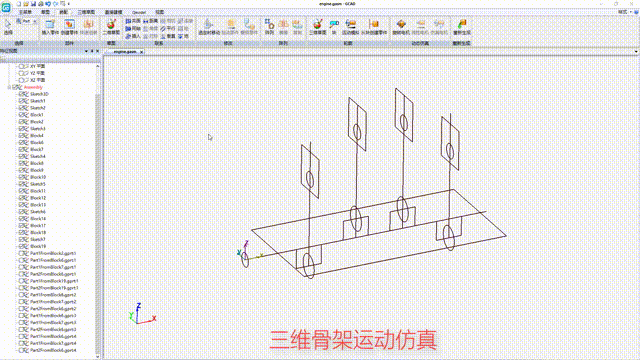Select Sketch4 in the feature tree
This screenshot has height=360, width=640.
click(38, 156)
